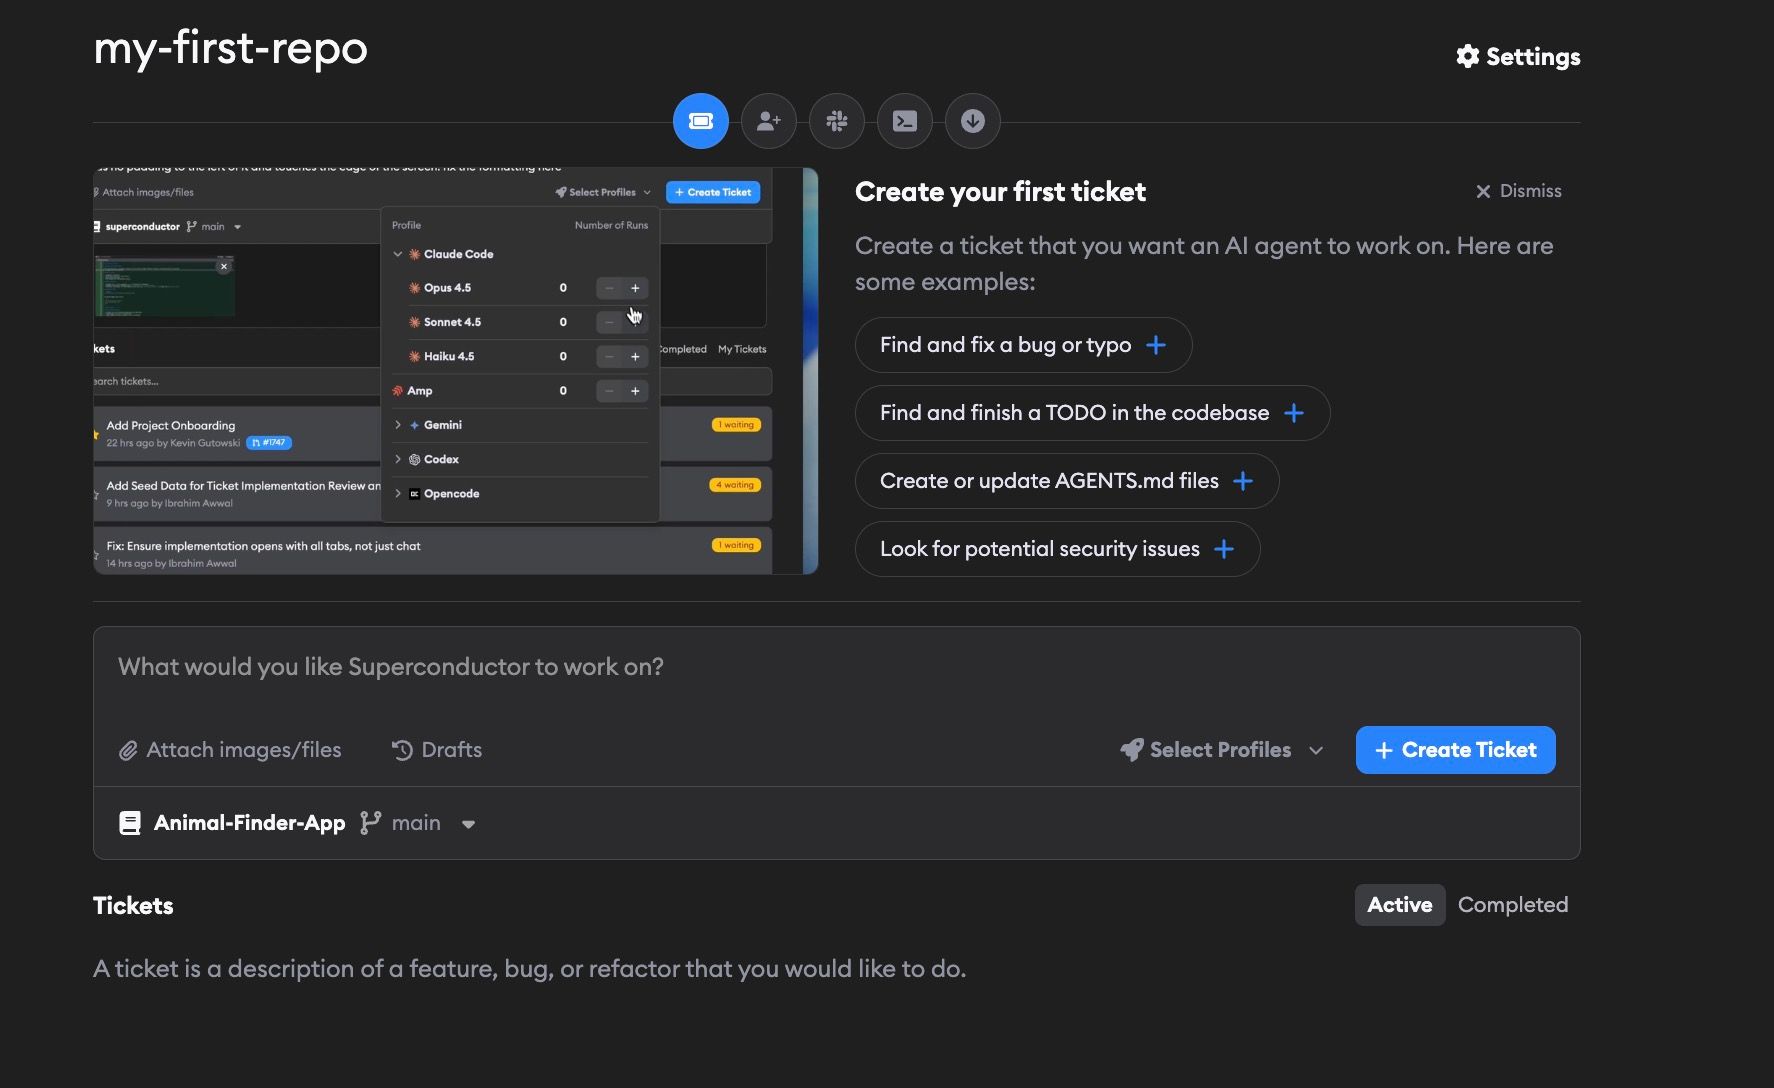Choose Find and finish a TODO in codebase

[x=1092, y=413]
